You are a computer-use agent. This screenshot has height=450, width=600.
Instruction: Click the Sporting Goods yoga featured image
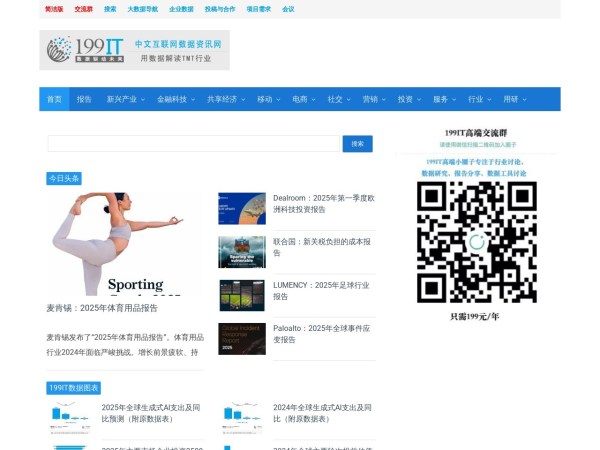pos(120,243)
